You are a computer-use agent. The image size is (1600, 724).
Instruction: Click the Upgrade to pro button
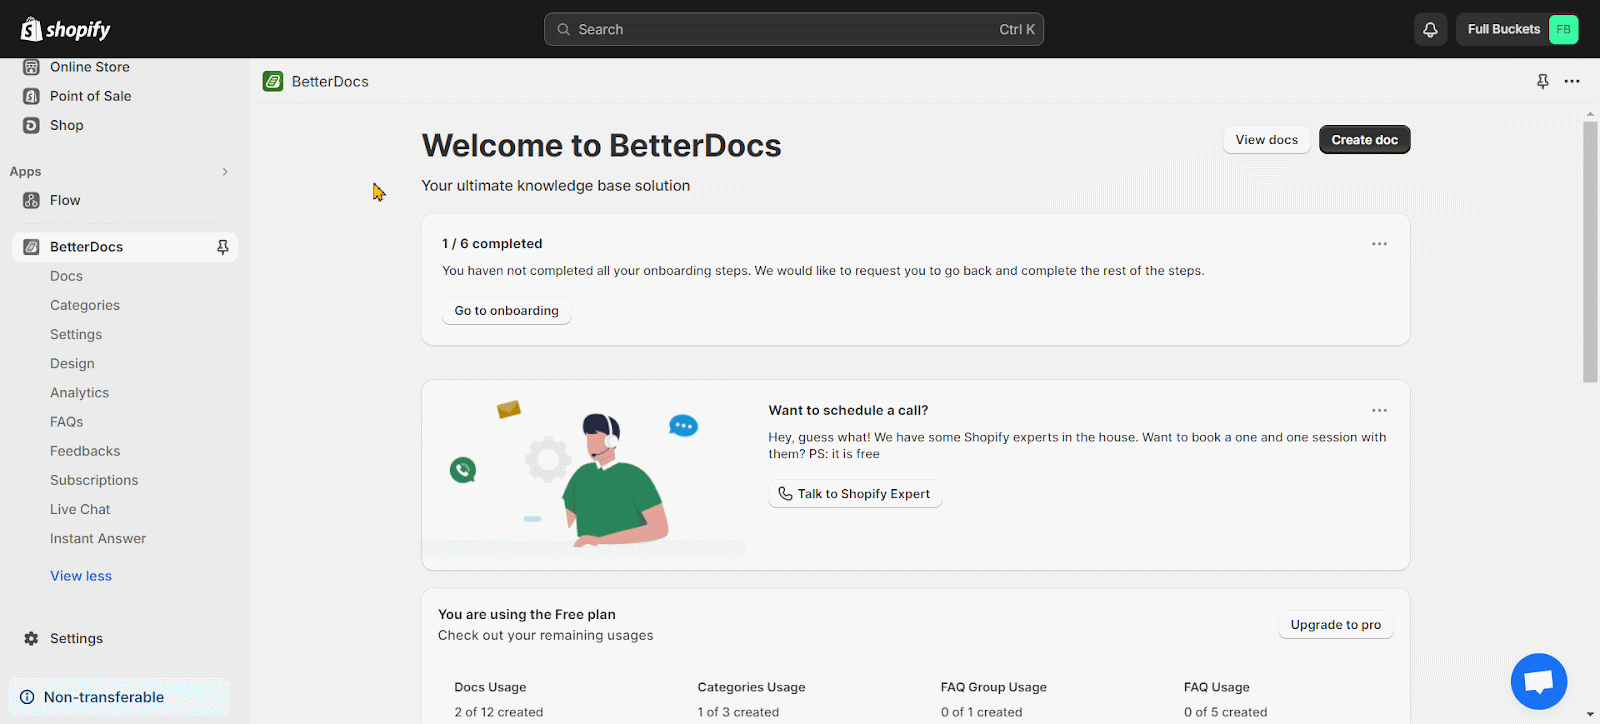click(x=1335, y=625)
